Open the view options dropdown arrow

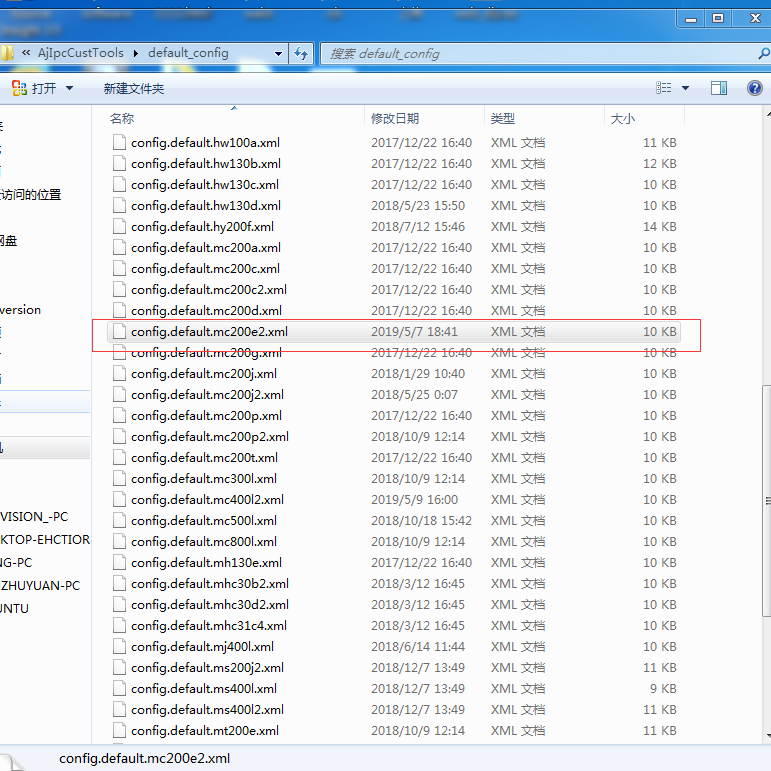point(685,88)
